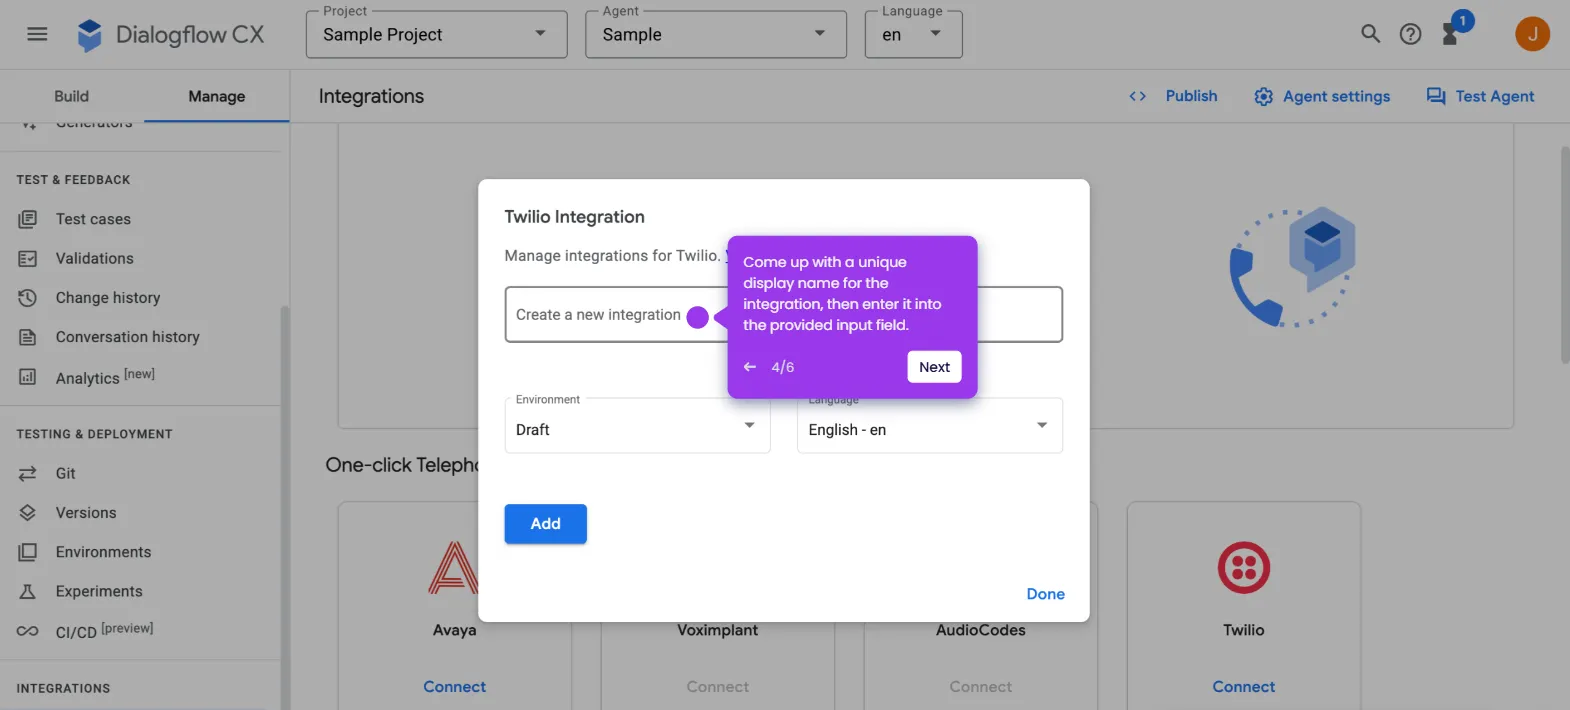This screenshot has height=710, width=1570.
Task: Click the Add button
Action: click(x=545, y=524)
